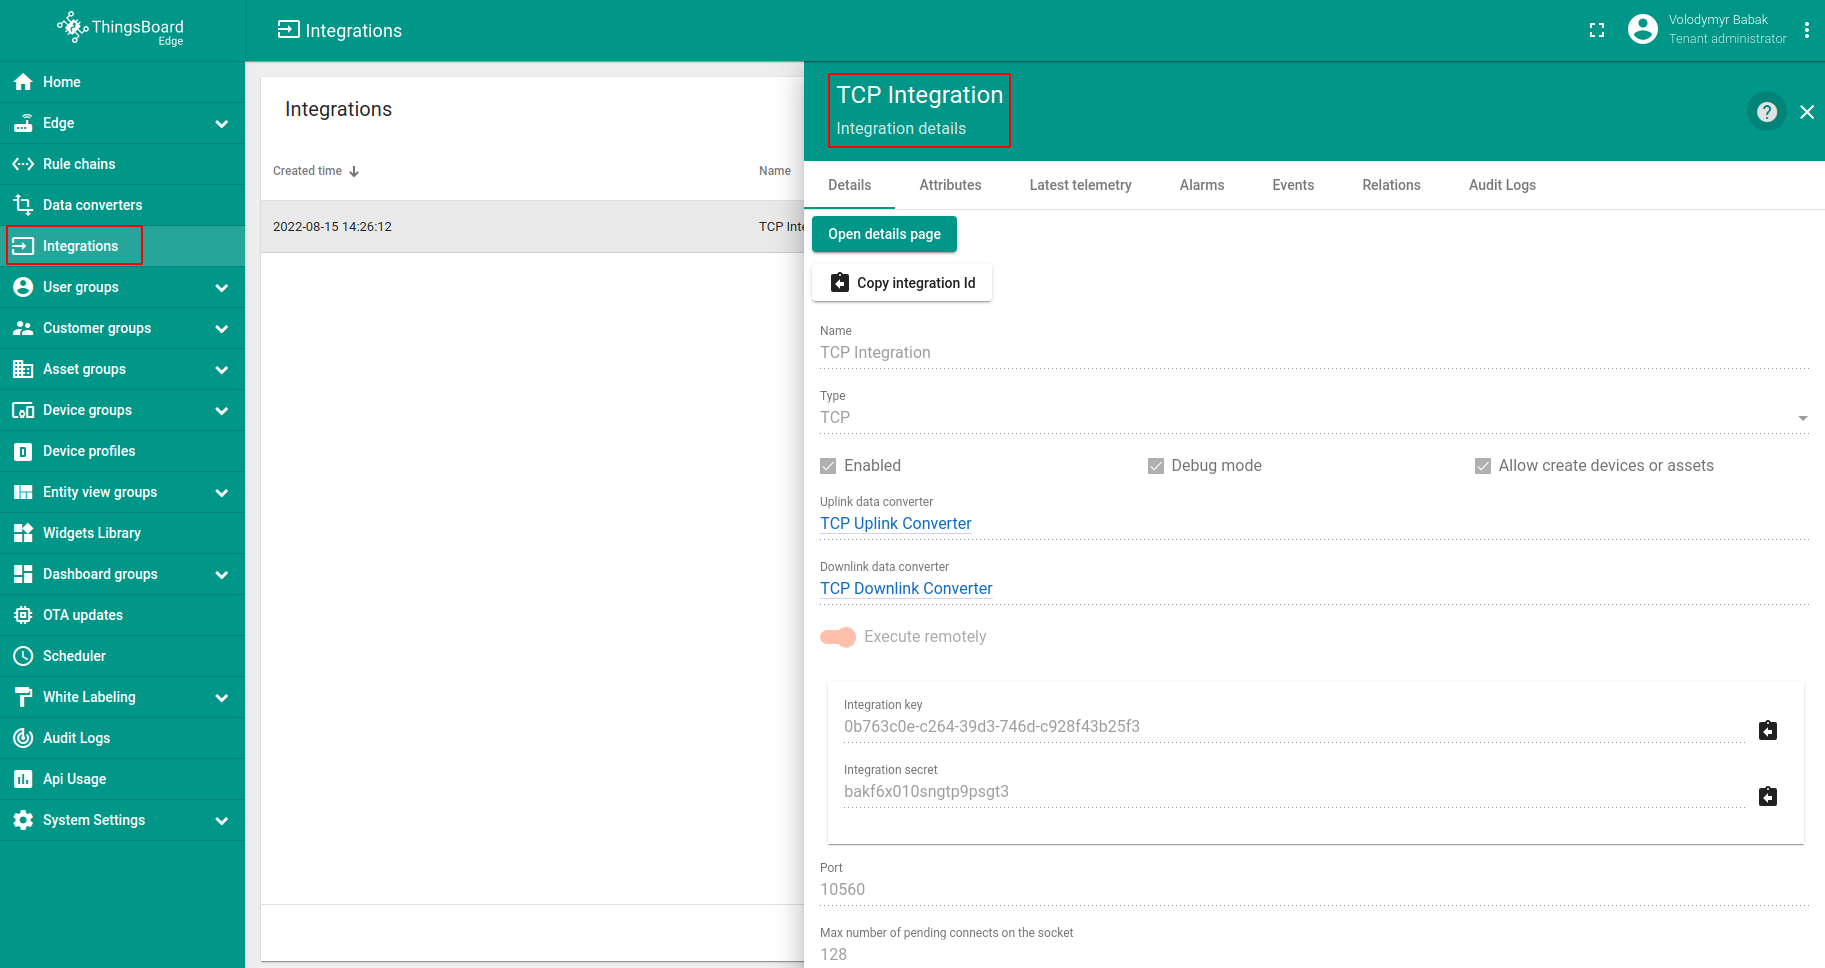Click the Open details page button
Image resolution: width=1825 pixels, height=968 pixels.
(884, 234)
